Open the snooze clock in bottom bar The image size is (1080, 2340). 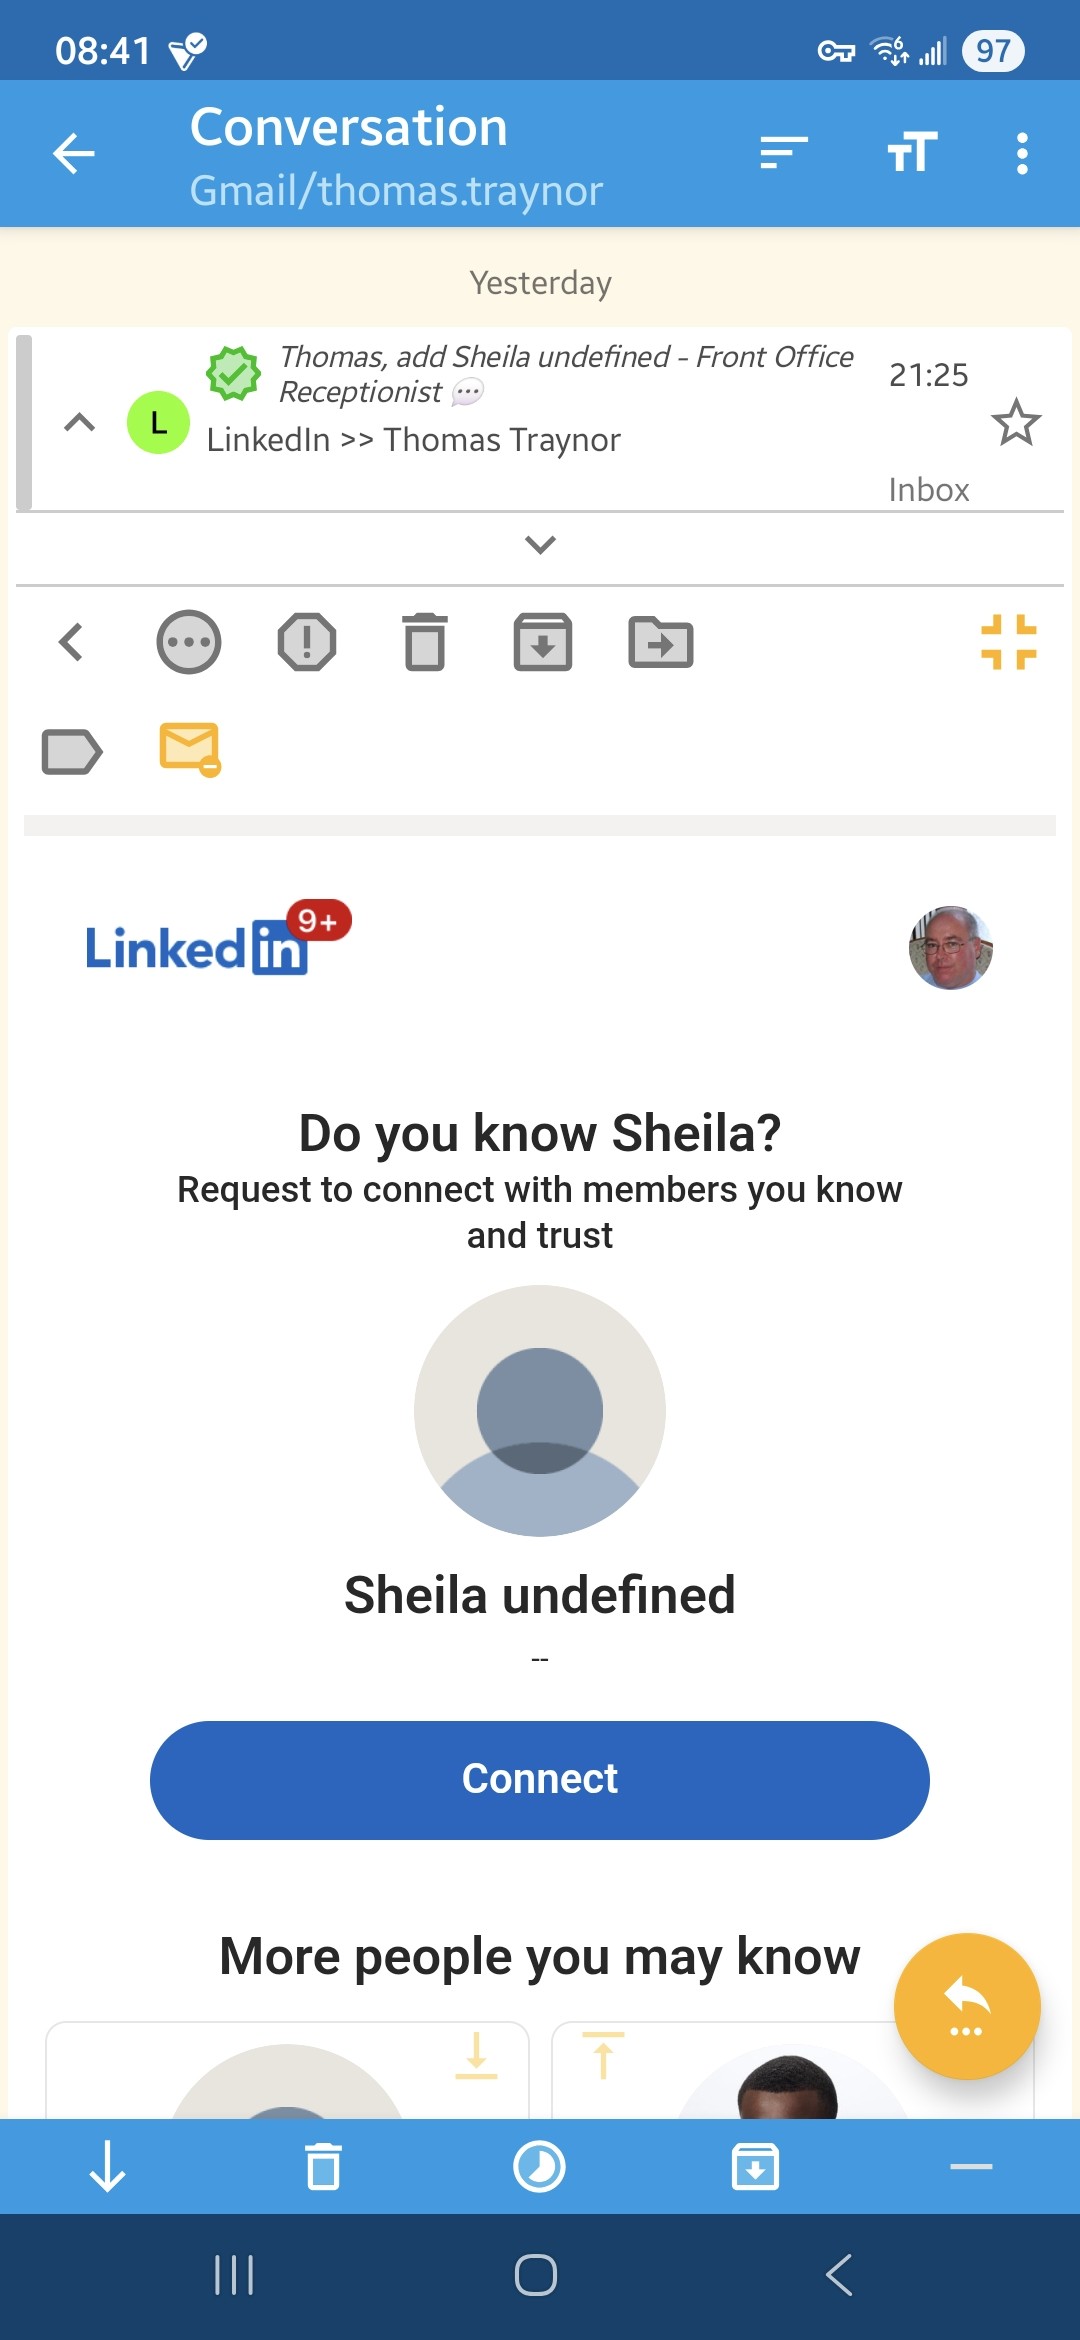click(539, 2167)
